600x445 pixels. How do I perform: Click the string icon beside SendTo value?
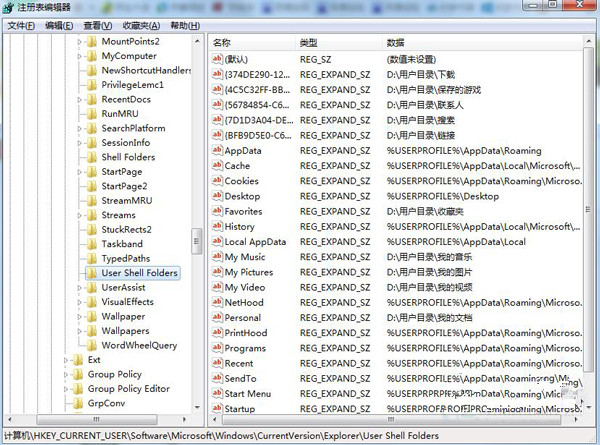[217, 378]
